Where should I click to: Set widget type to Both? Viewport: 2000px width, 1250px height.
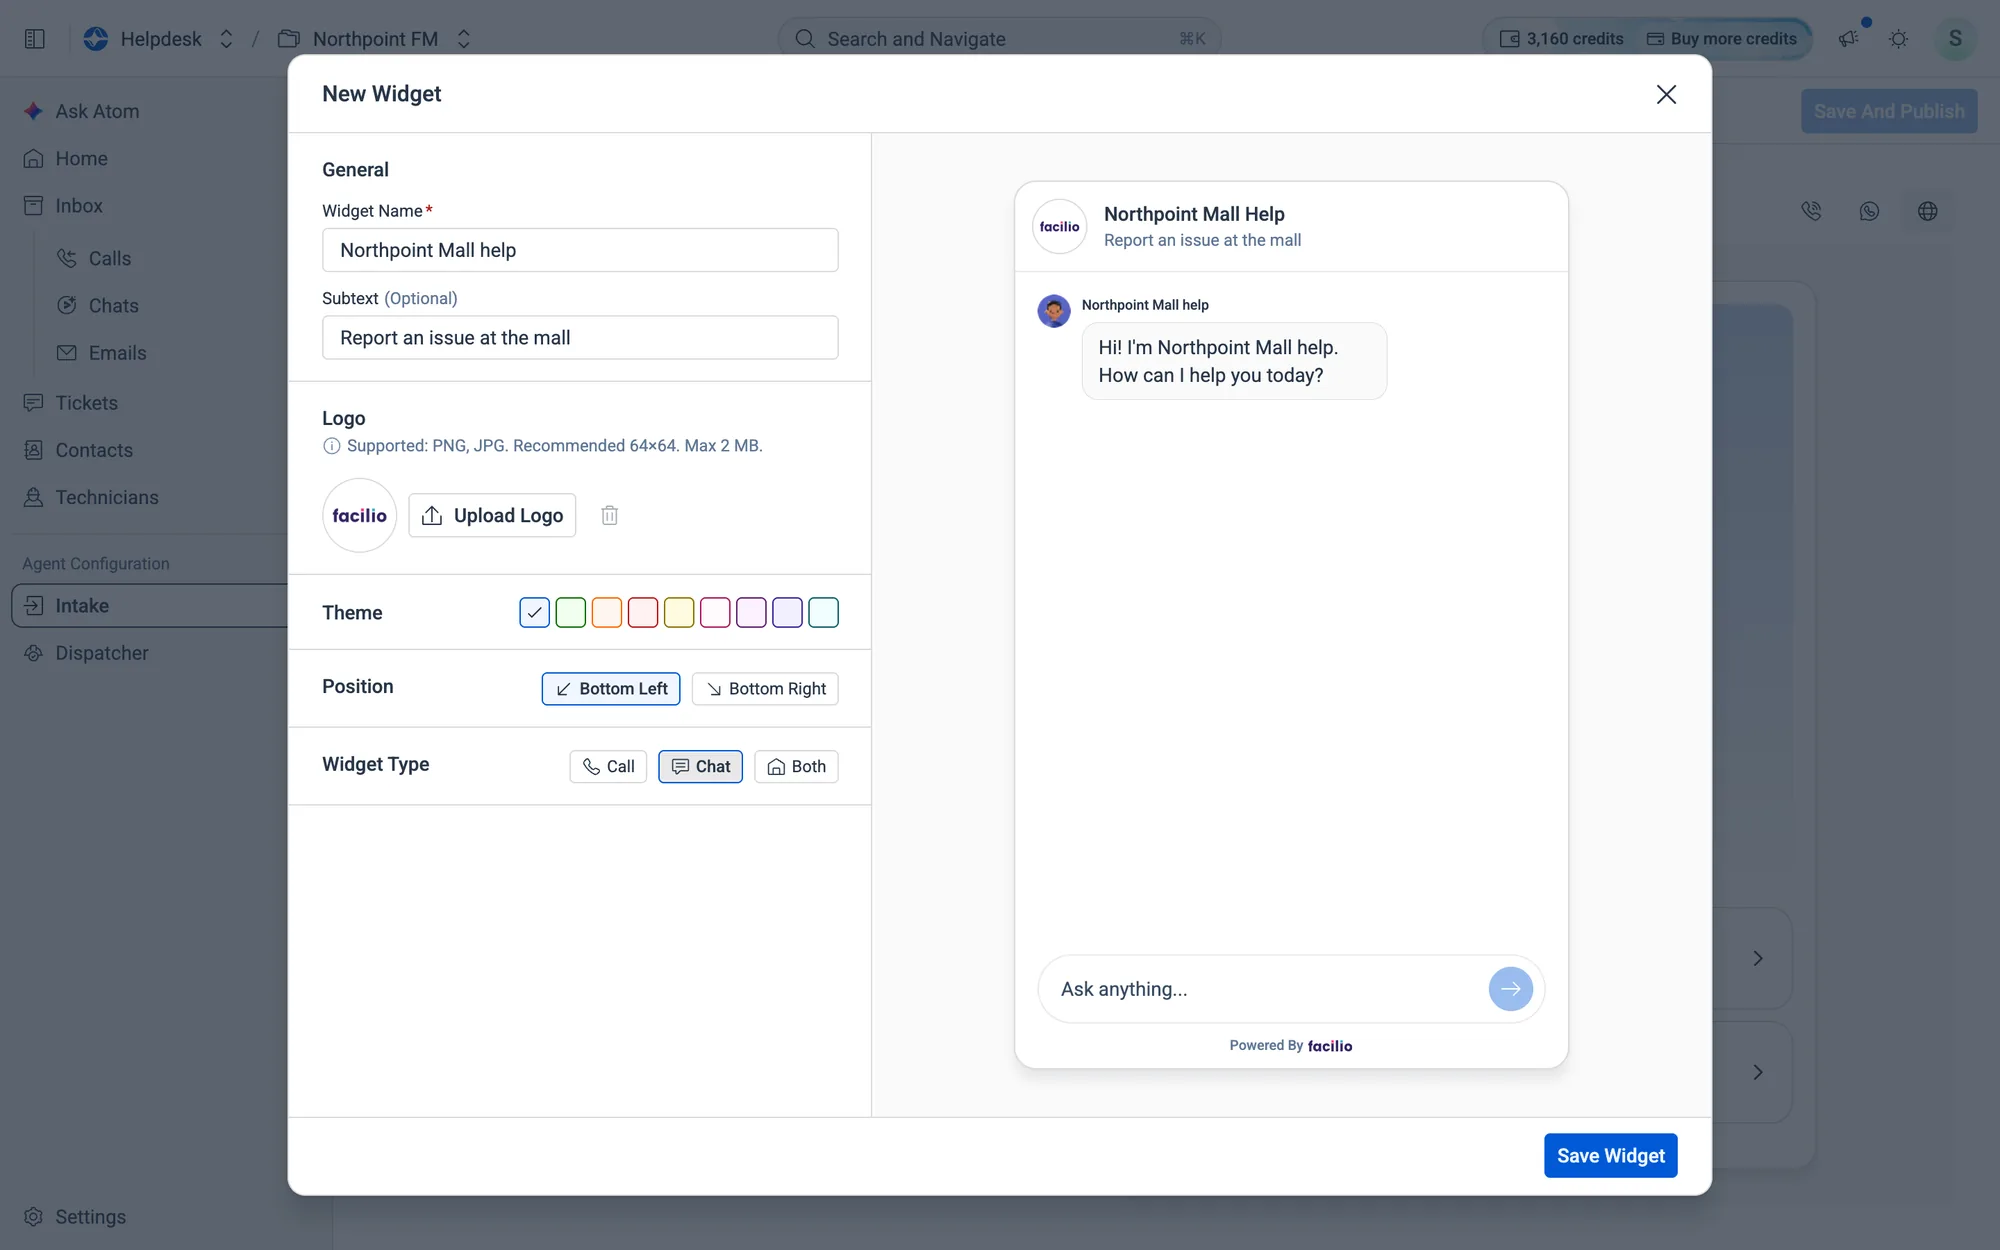796,767
